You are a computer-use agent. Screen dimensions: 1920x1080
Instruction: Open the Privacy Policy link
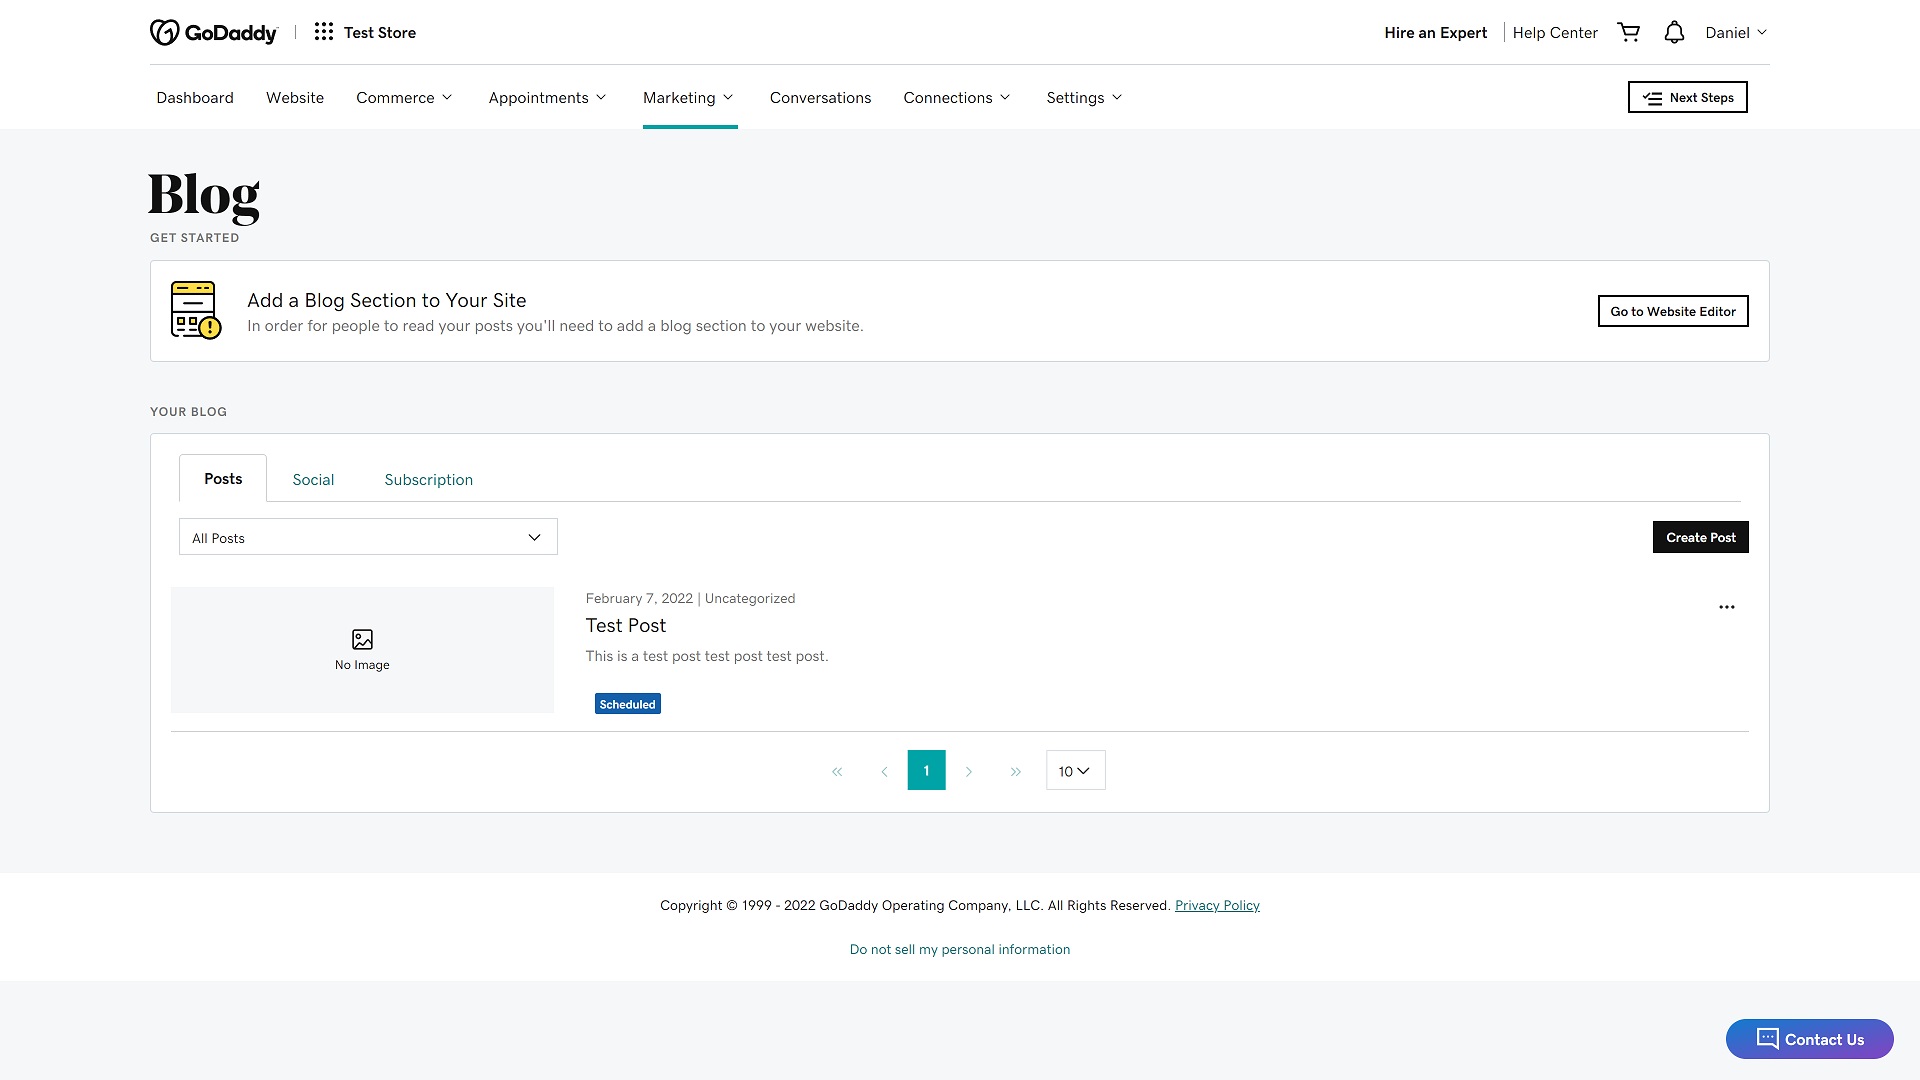(x=1217, y=905)
